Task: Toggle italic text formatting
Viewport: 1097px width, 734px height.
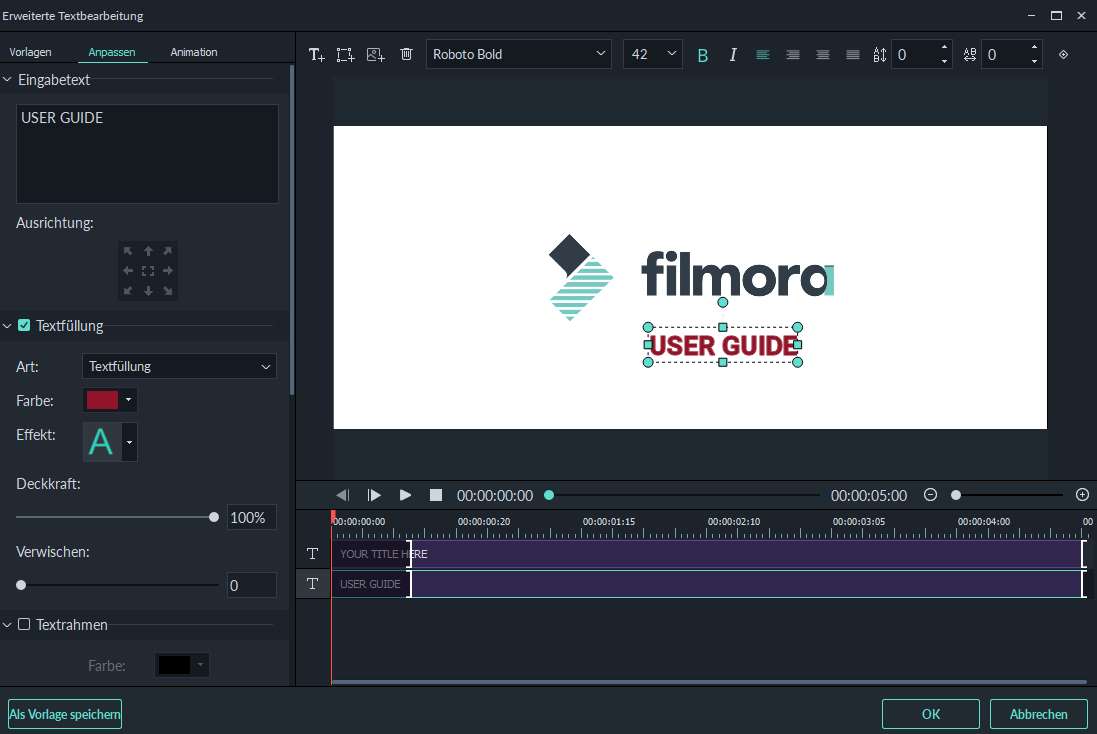Action: [733, 55]
